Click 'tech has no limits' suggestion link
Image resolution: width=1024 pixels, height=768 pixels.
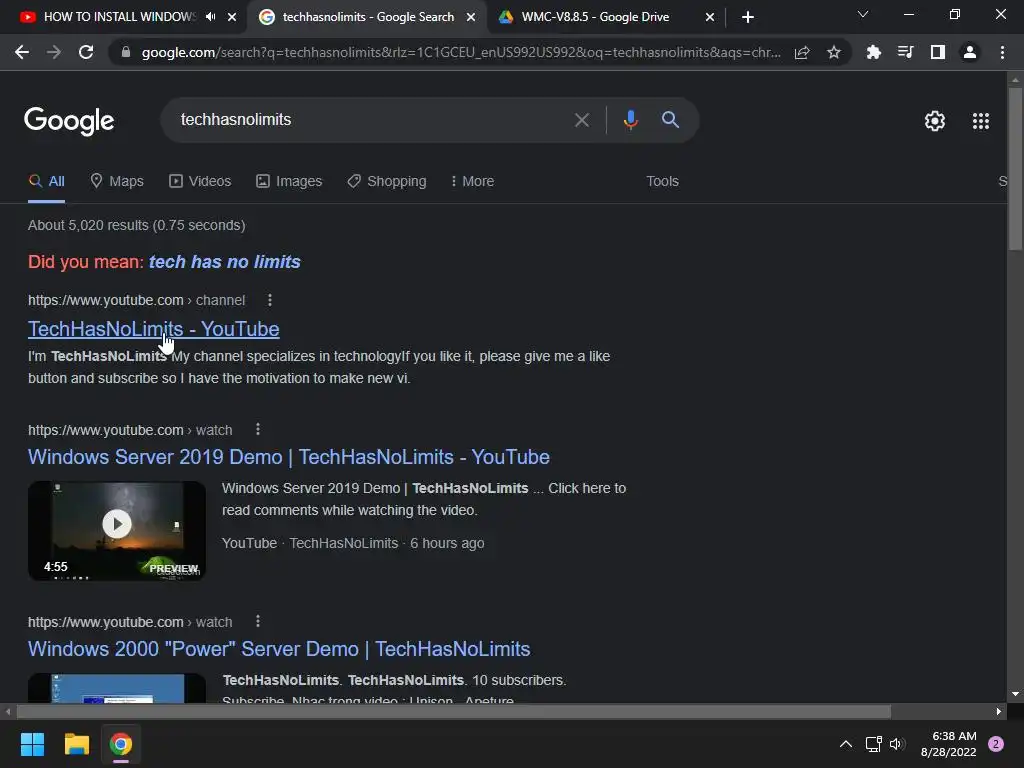coord(225,262)
